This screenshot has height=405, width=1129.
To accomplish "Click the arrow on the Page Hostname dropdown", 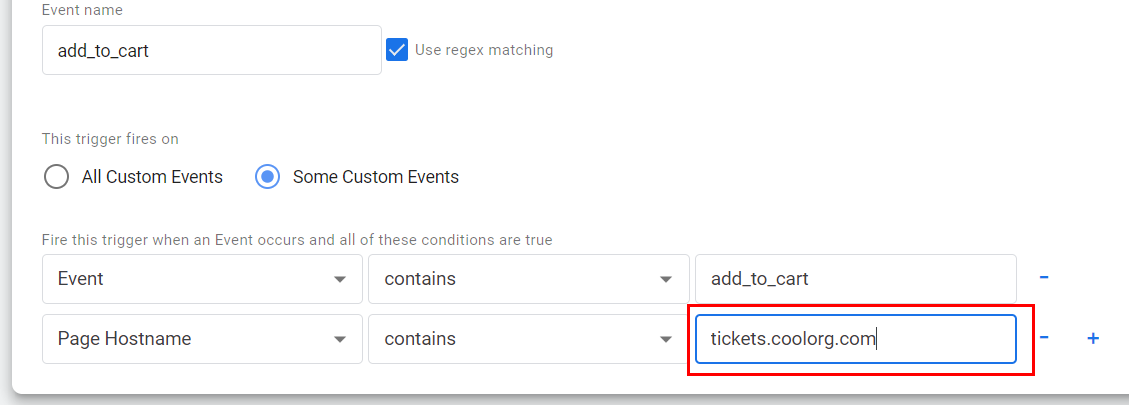I will (x=340, y=339).
